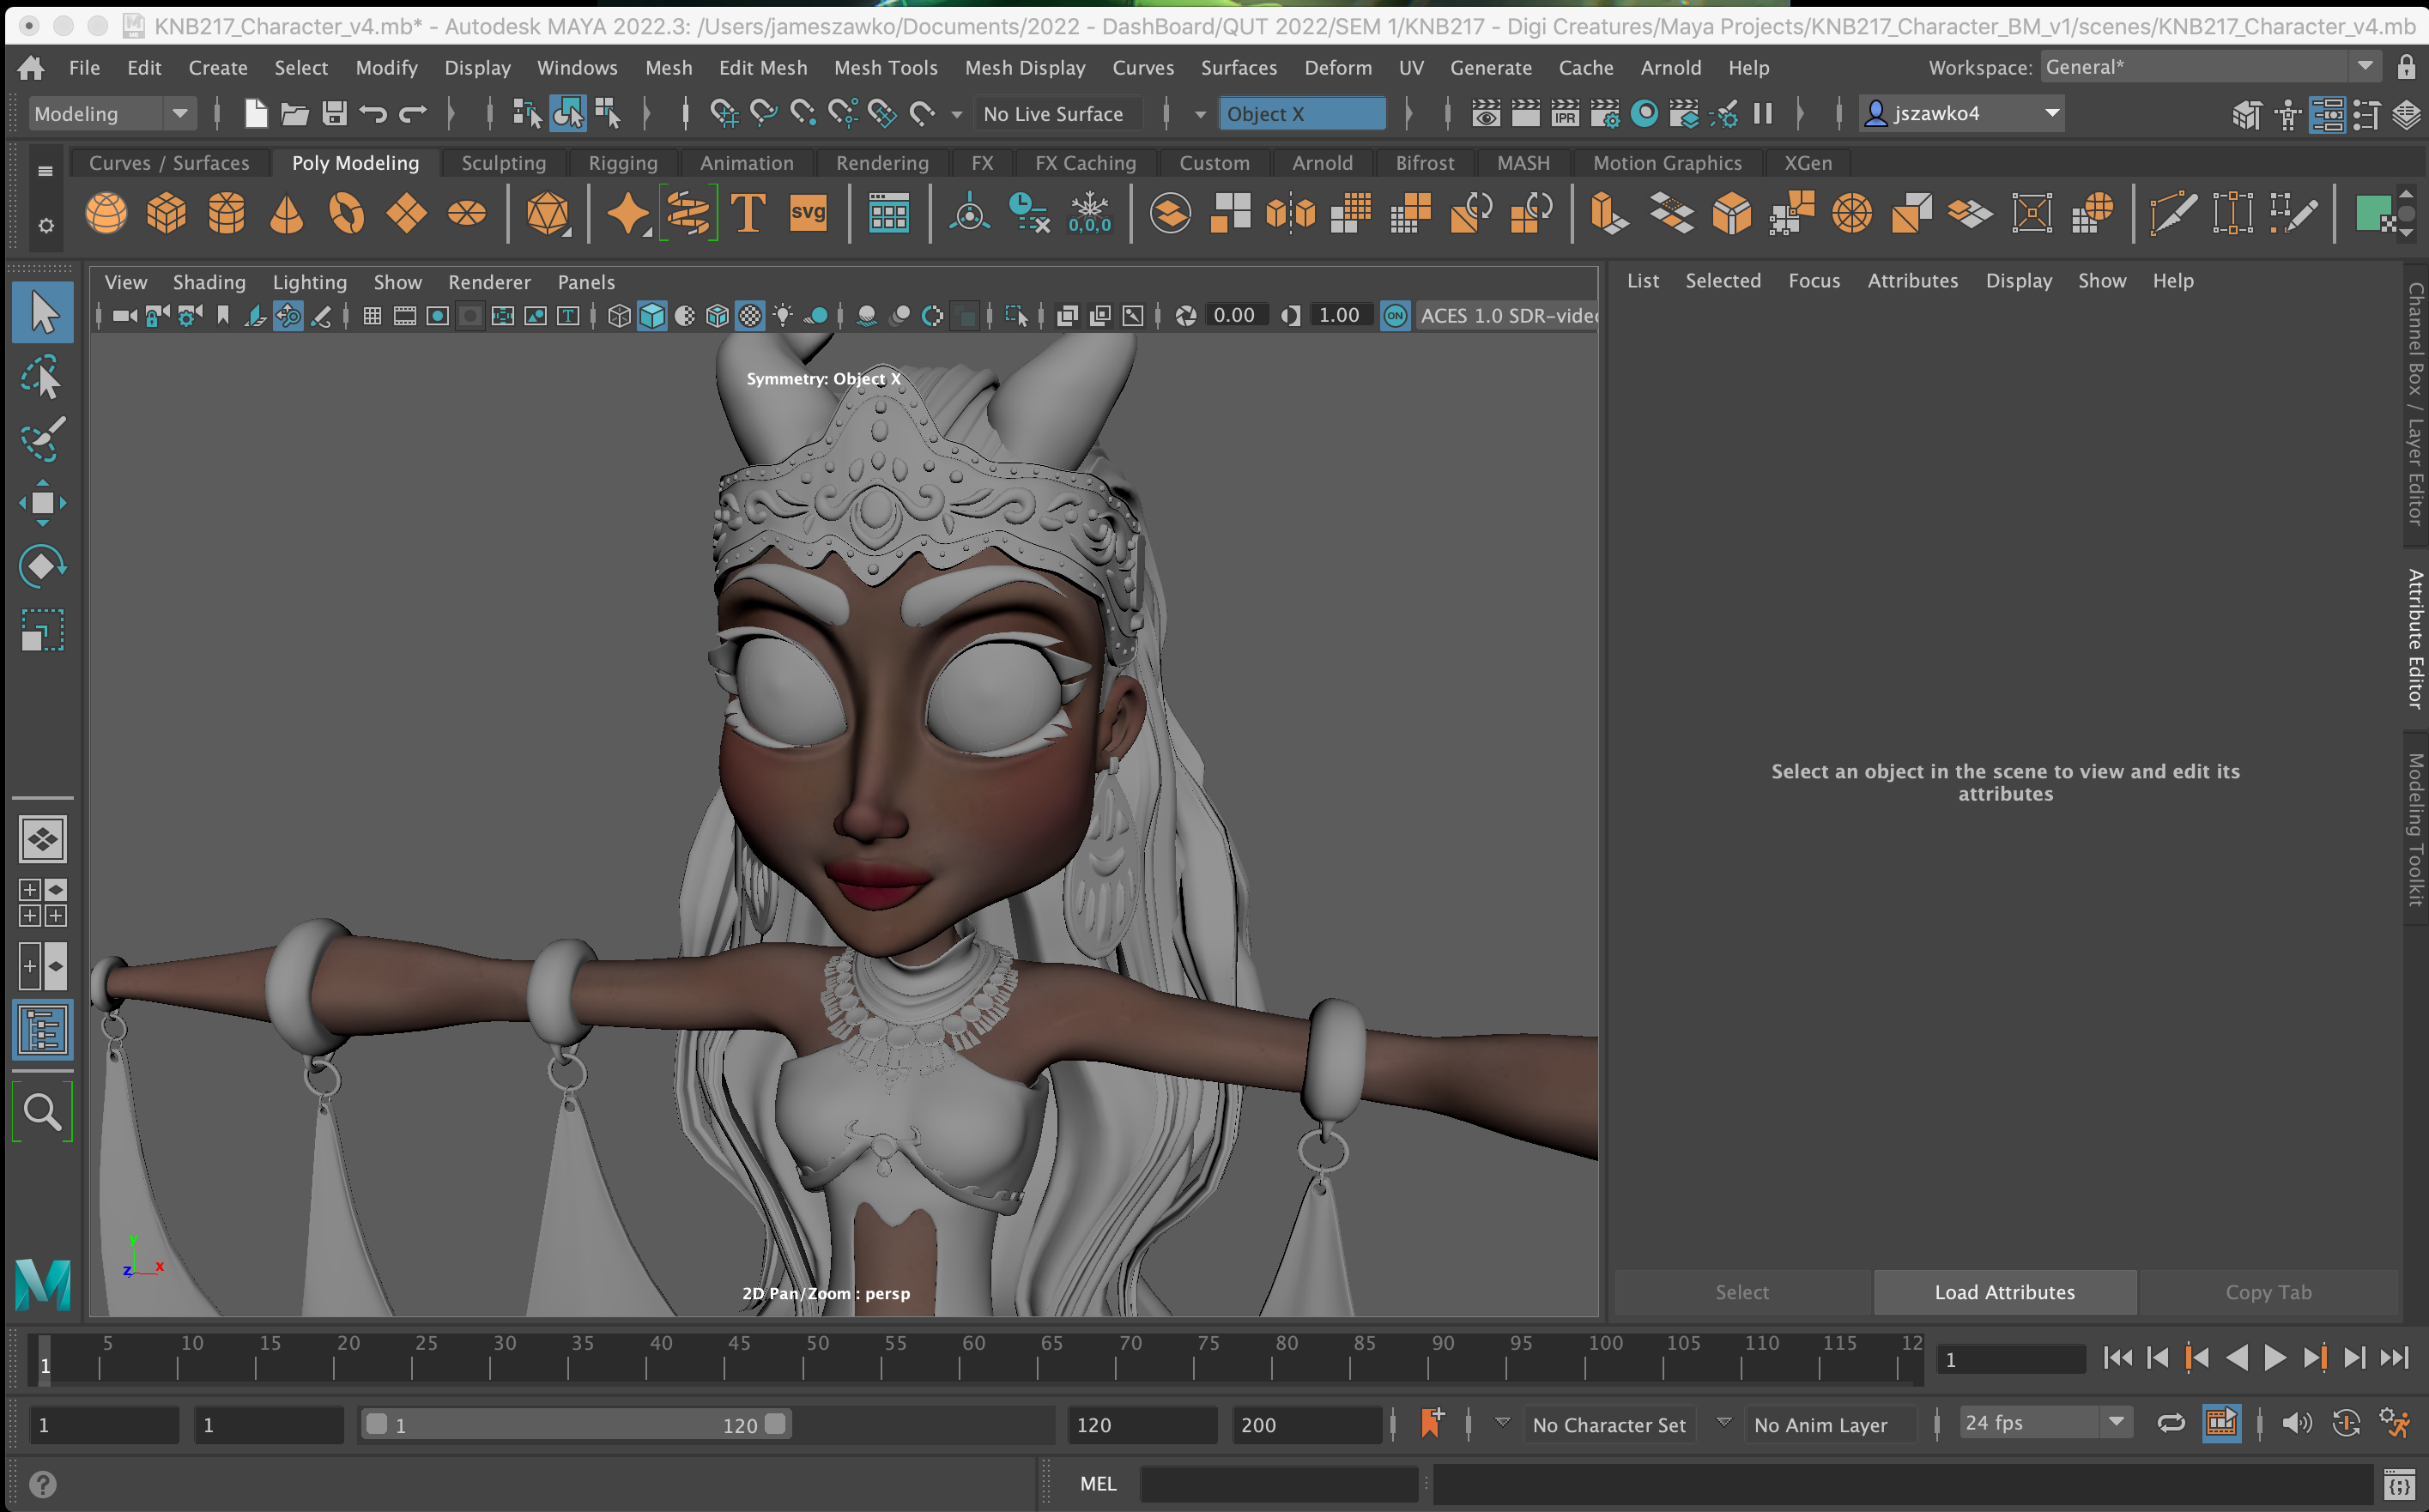Screen dimensions: 2429x1512
Task: Activate the Rotate tool in toolbox
Action: tap(42, 566)
